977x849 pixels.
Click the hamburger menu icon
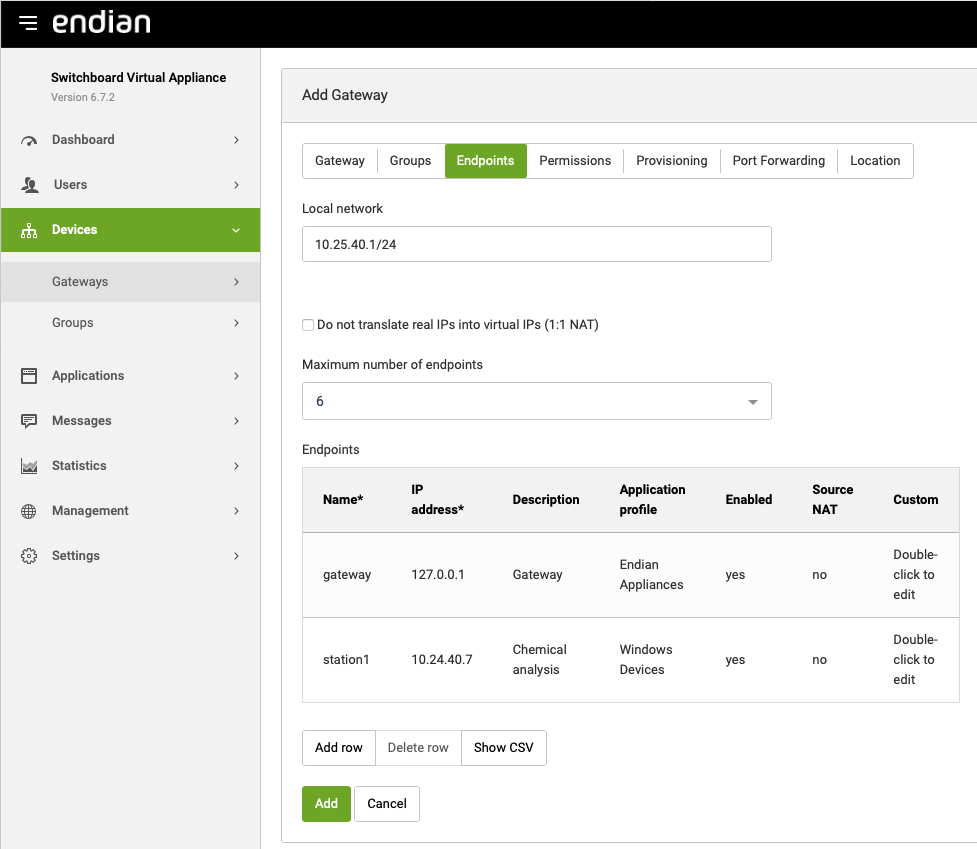tap(28, 23)
